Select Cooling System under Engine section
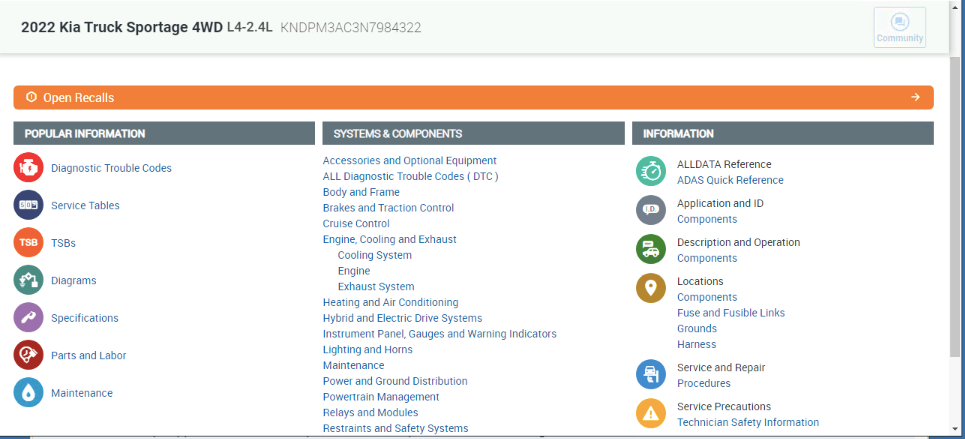This screenshot has height=439, width=965. click(x=374, y=255)
